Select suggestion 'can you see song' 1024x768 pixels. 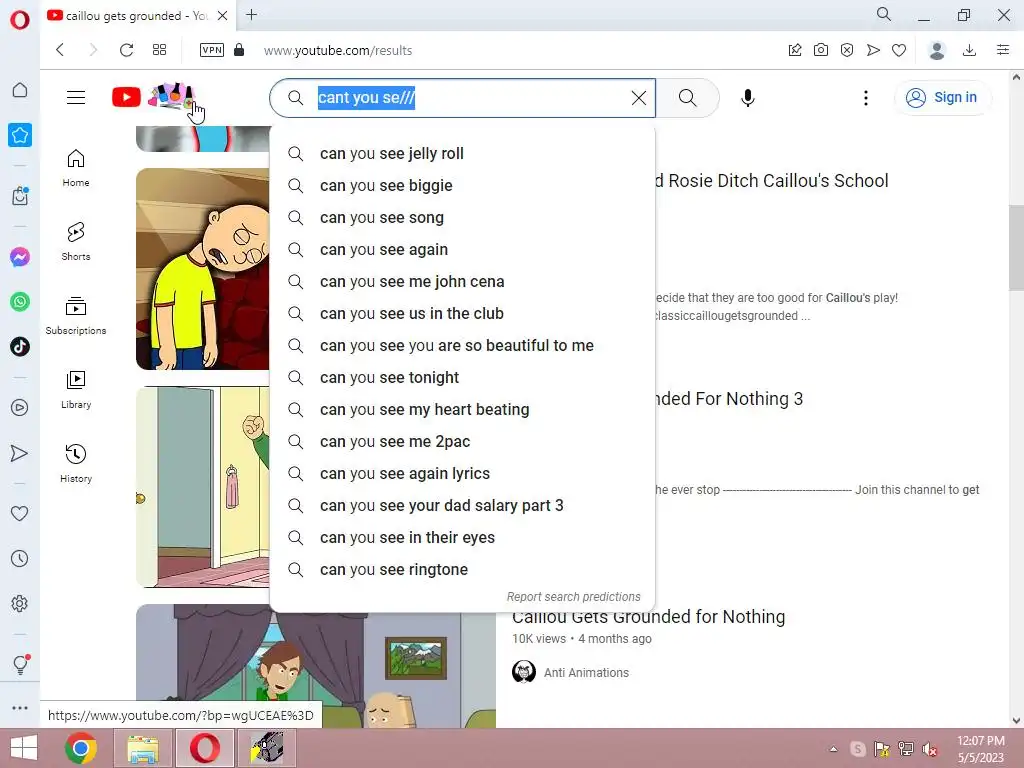click(x=462, y=217)
